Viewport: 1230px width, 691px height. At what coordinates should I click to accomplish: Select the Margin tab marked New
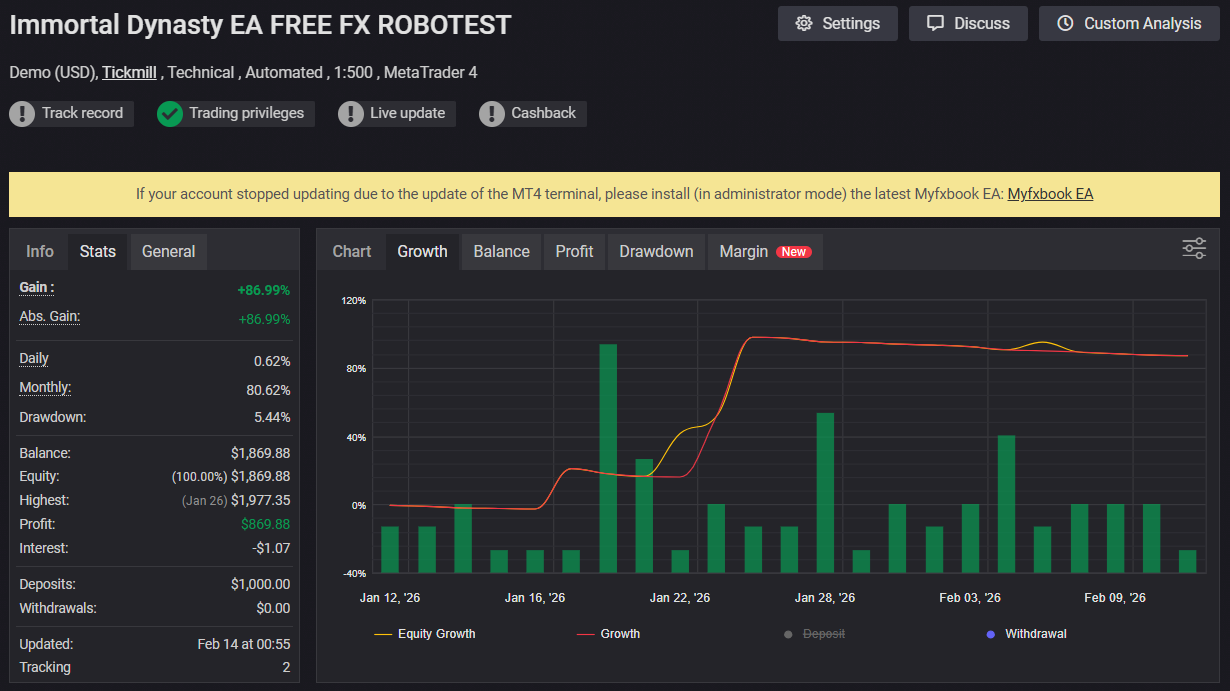pyautogui.click(x=764, y=252)
